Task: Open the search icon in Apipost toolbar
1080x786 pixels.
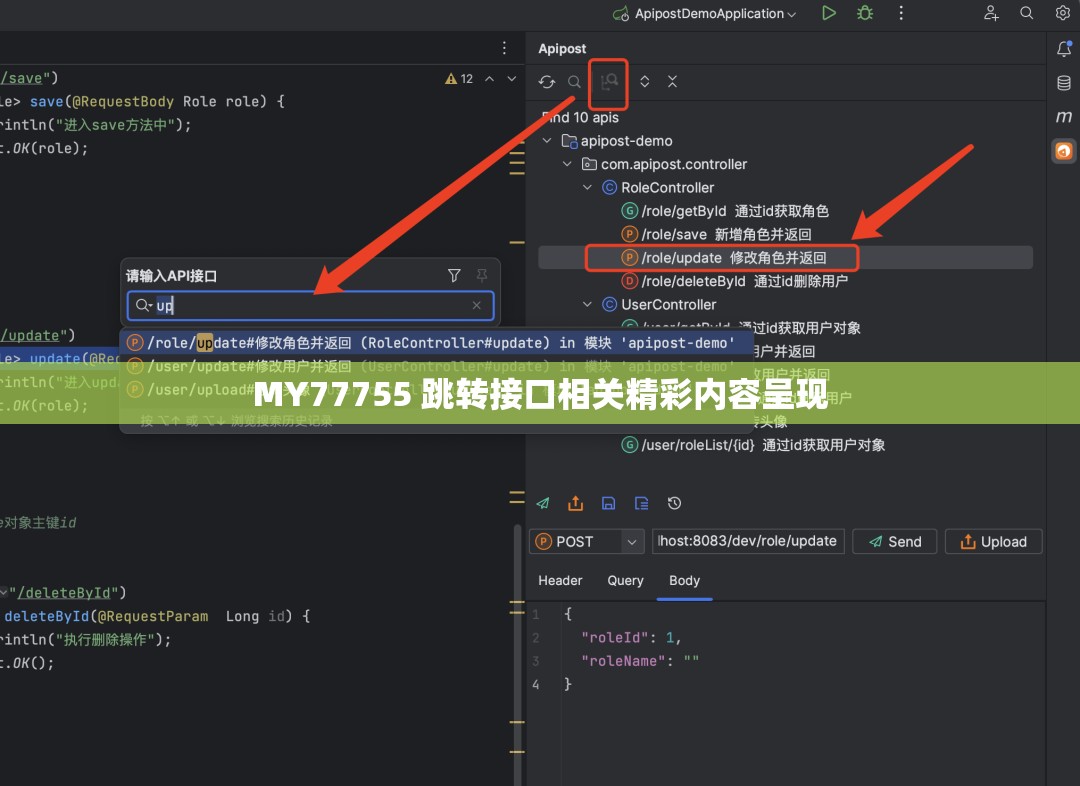Action: click(x=576, y=82)
